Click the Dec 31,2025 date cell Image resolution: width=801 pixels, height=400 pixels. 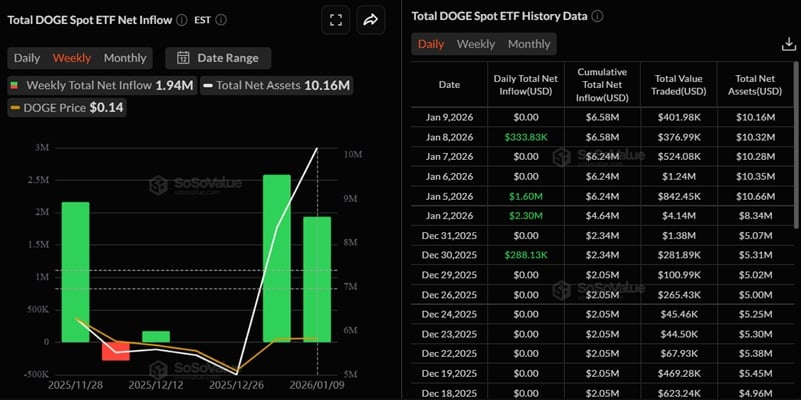tap(449, 236)
